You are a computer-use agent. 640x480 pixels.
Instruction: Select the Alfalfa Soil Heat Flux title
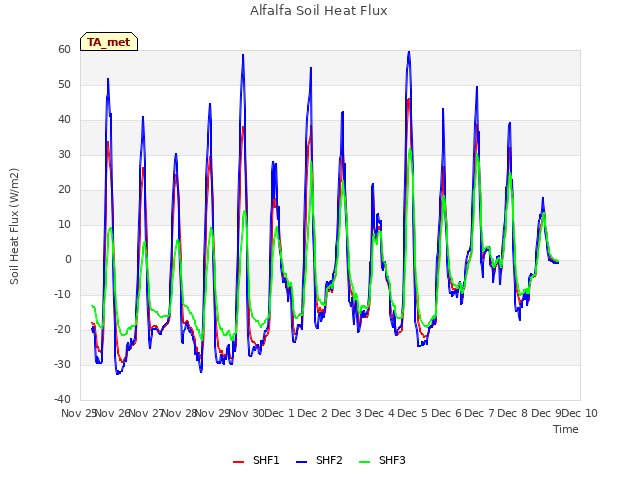tap(318, 11)
